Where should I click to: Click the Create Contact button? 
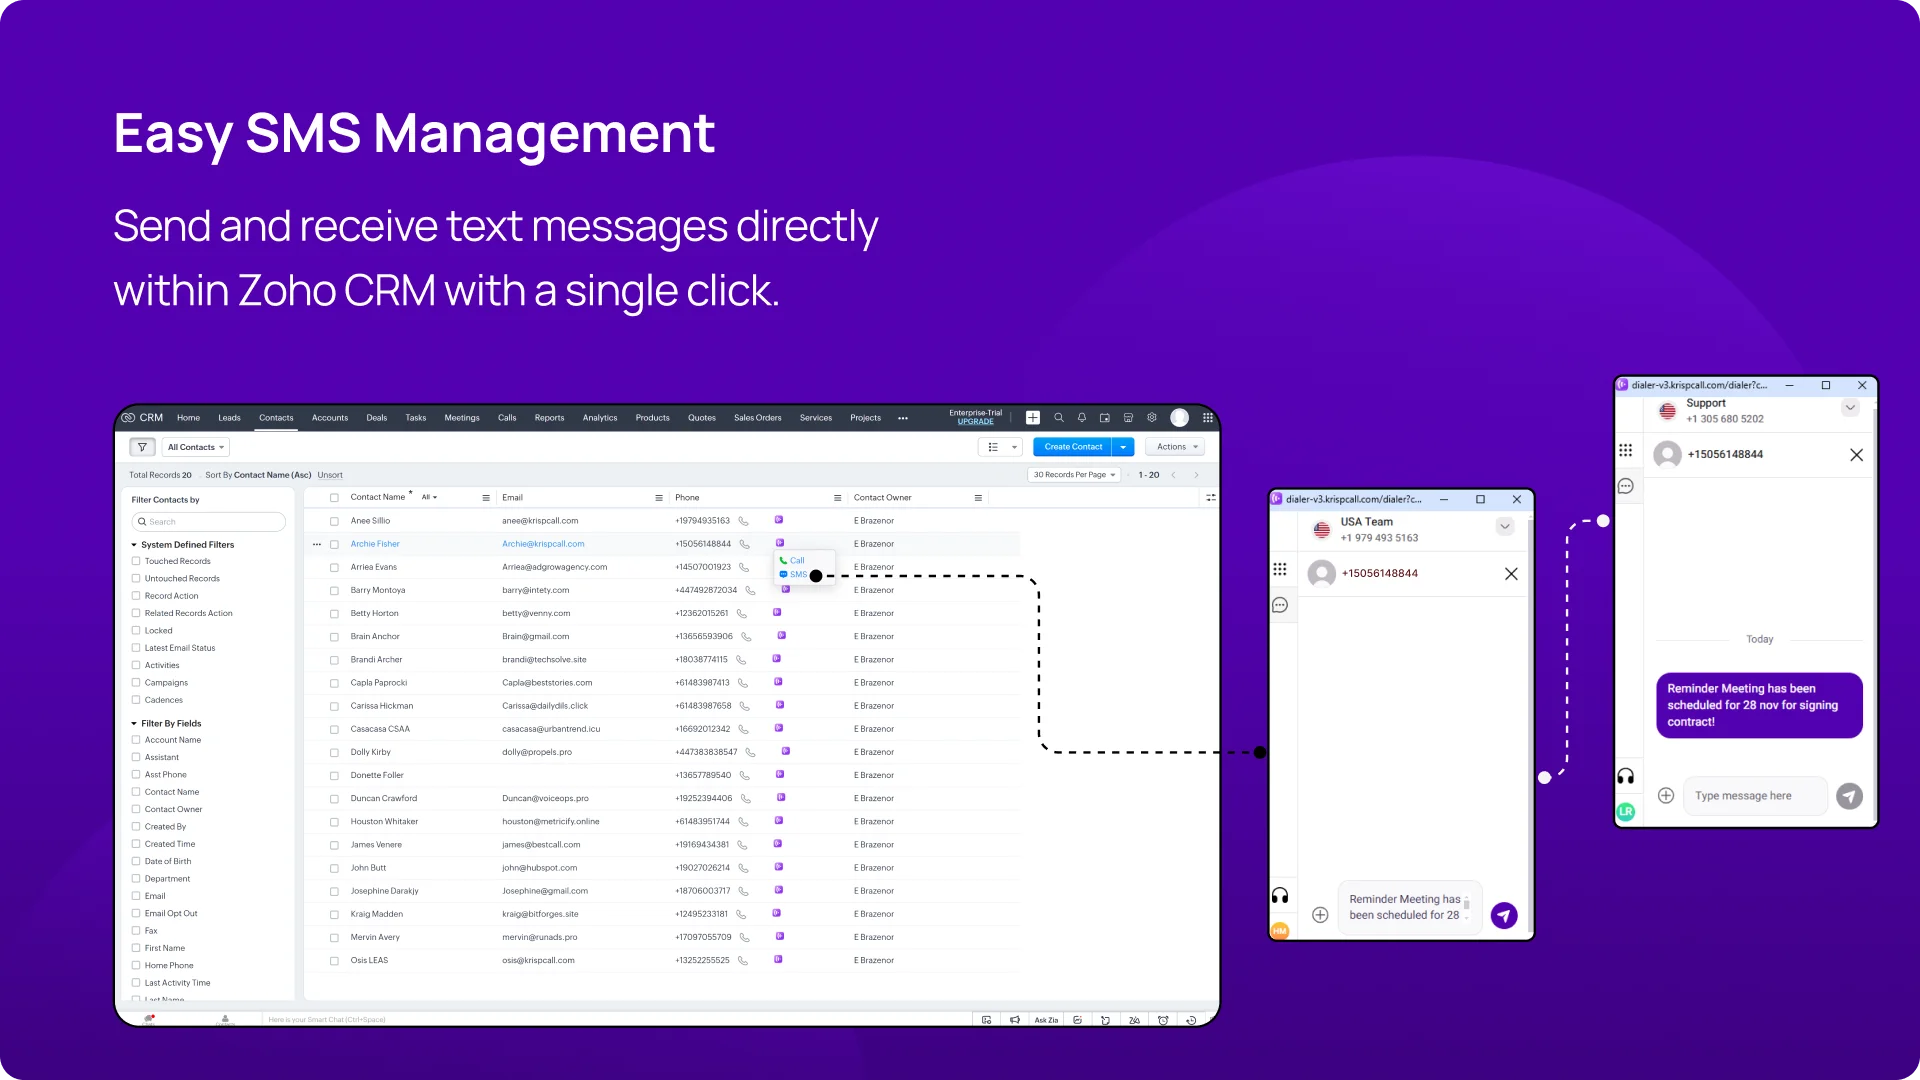[1073, 447]
